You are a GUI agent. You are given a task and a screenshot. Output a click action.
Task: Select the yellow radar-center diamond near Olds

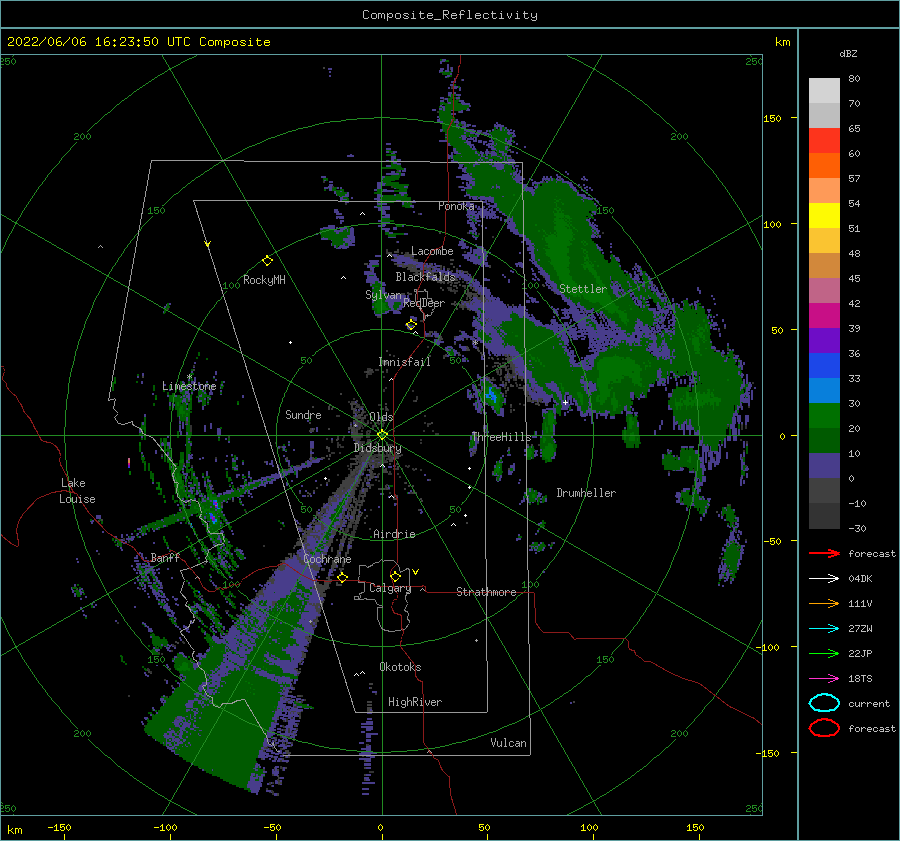(382, 435)
